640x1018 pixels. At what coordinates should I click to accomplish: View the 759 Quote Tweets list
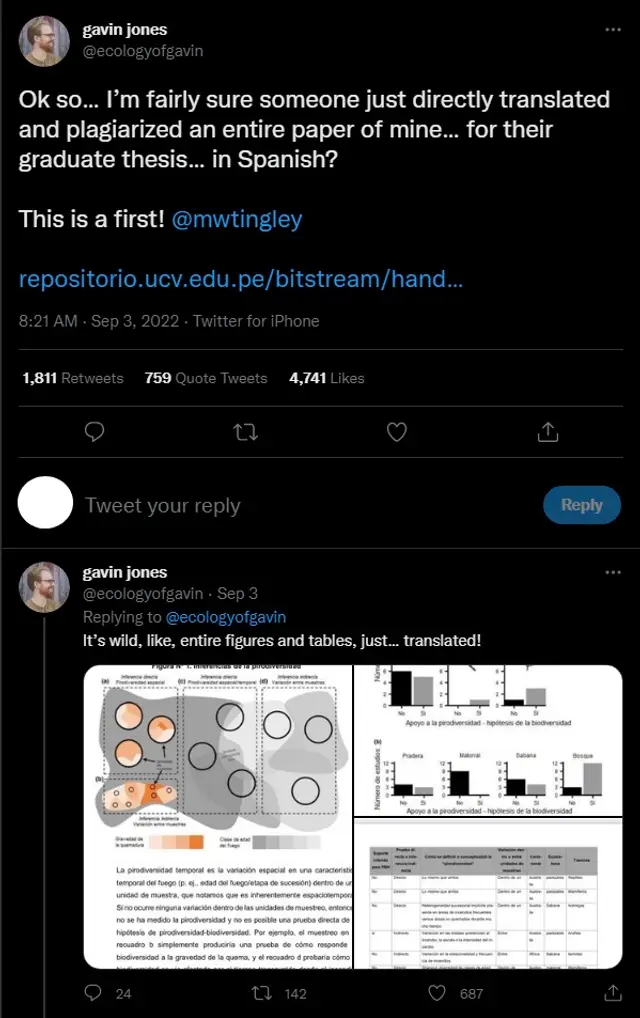click(x=206, y=378)
